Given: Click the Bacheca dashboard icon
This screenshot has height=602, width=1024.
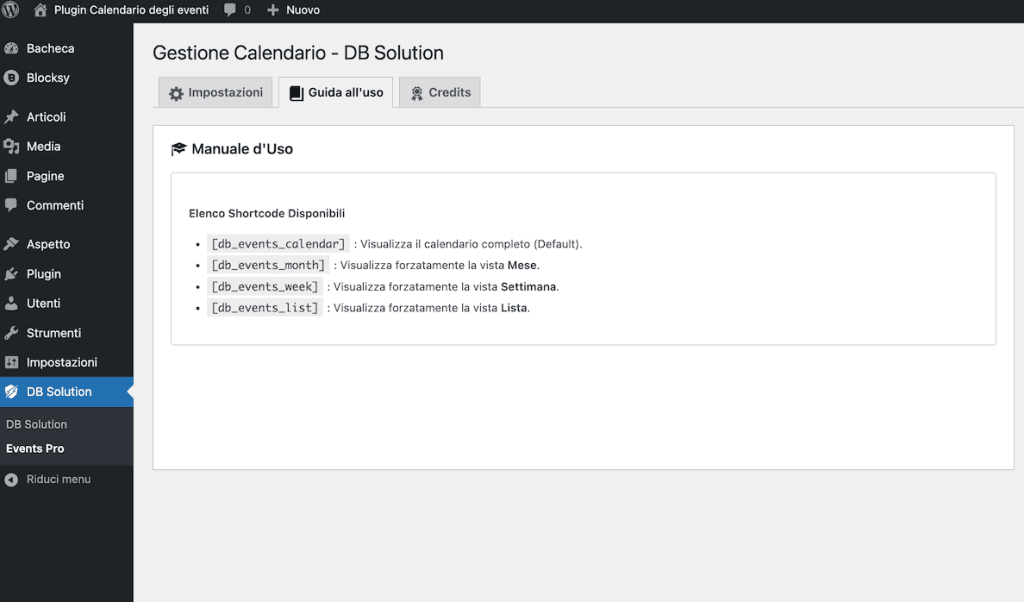Looking at the screenshot, I should [11, 48].
